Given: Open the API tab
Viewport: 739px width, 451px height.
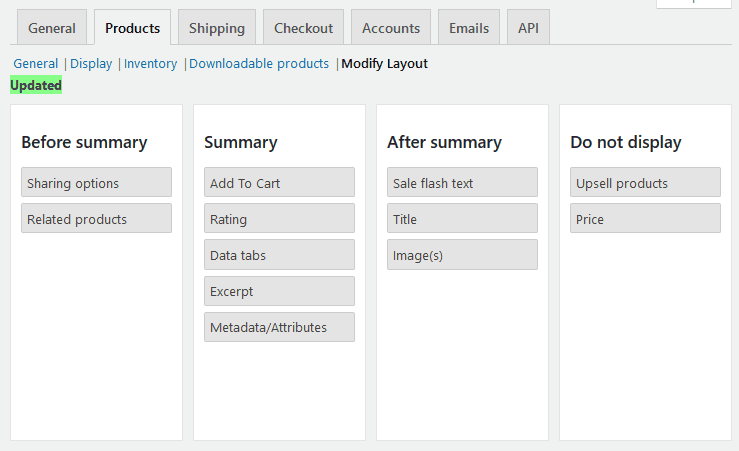Looking at the screenshot, I should pyautogui.click(x=528, y=28).
